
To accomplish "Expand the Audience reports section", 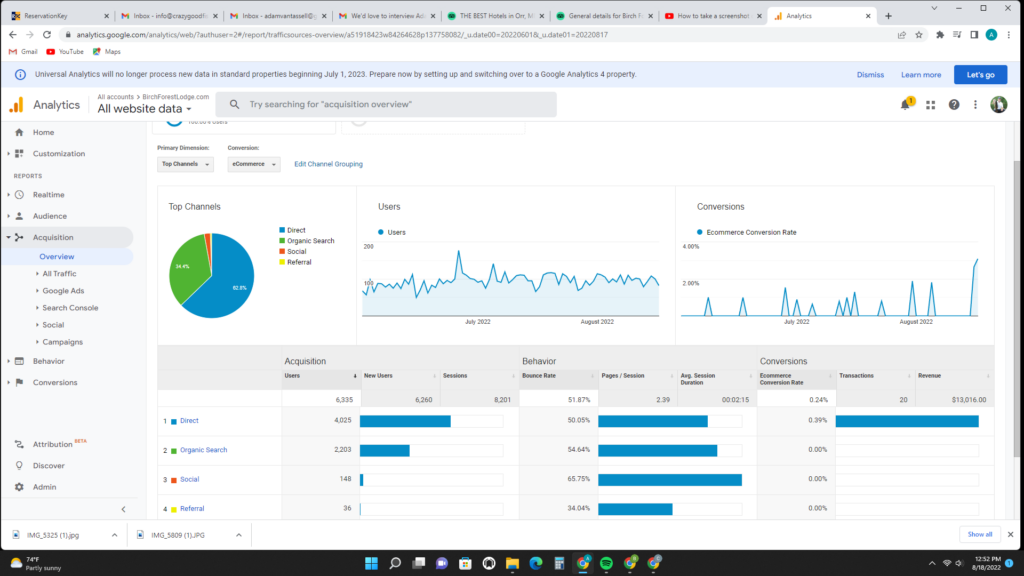I will point(8,216).
